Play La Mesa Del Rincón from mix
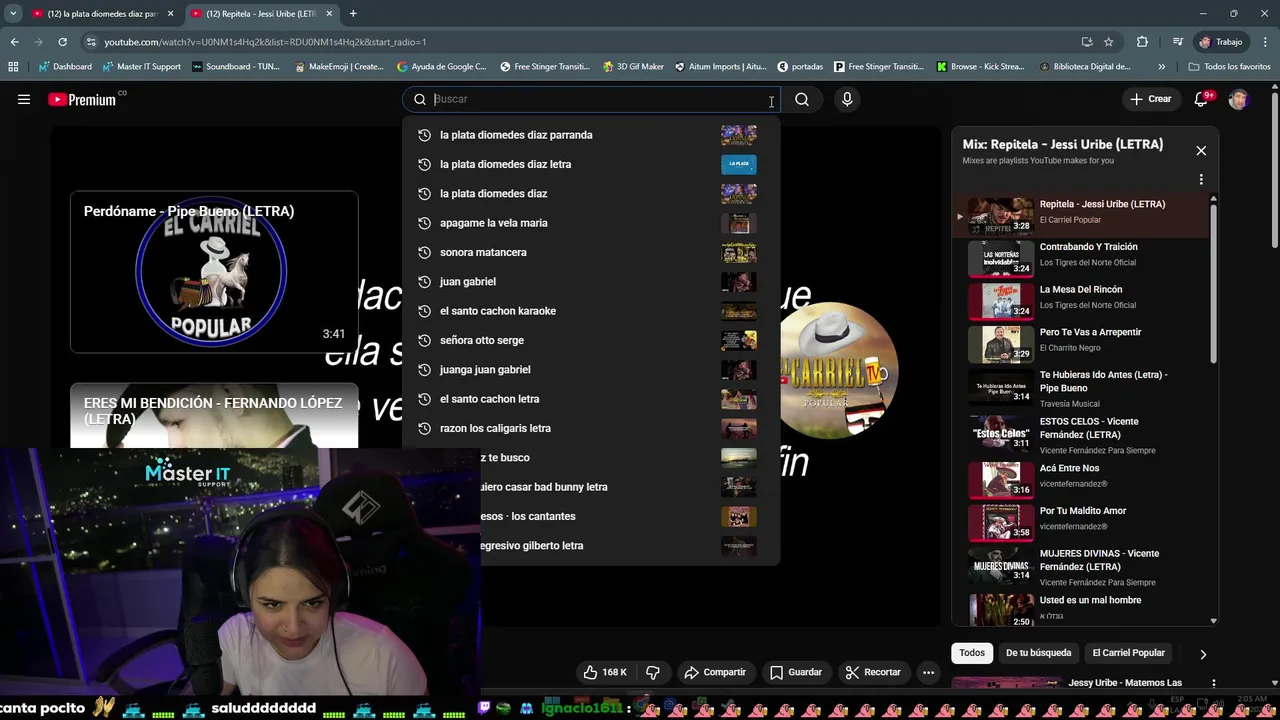Image resolution: width=1280 pixels, height=720 pixels. (1080, 302)
